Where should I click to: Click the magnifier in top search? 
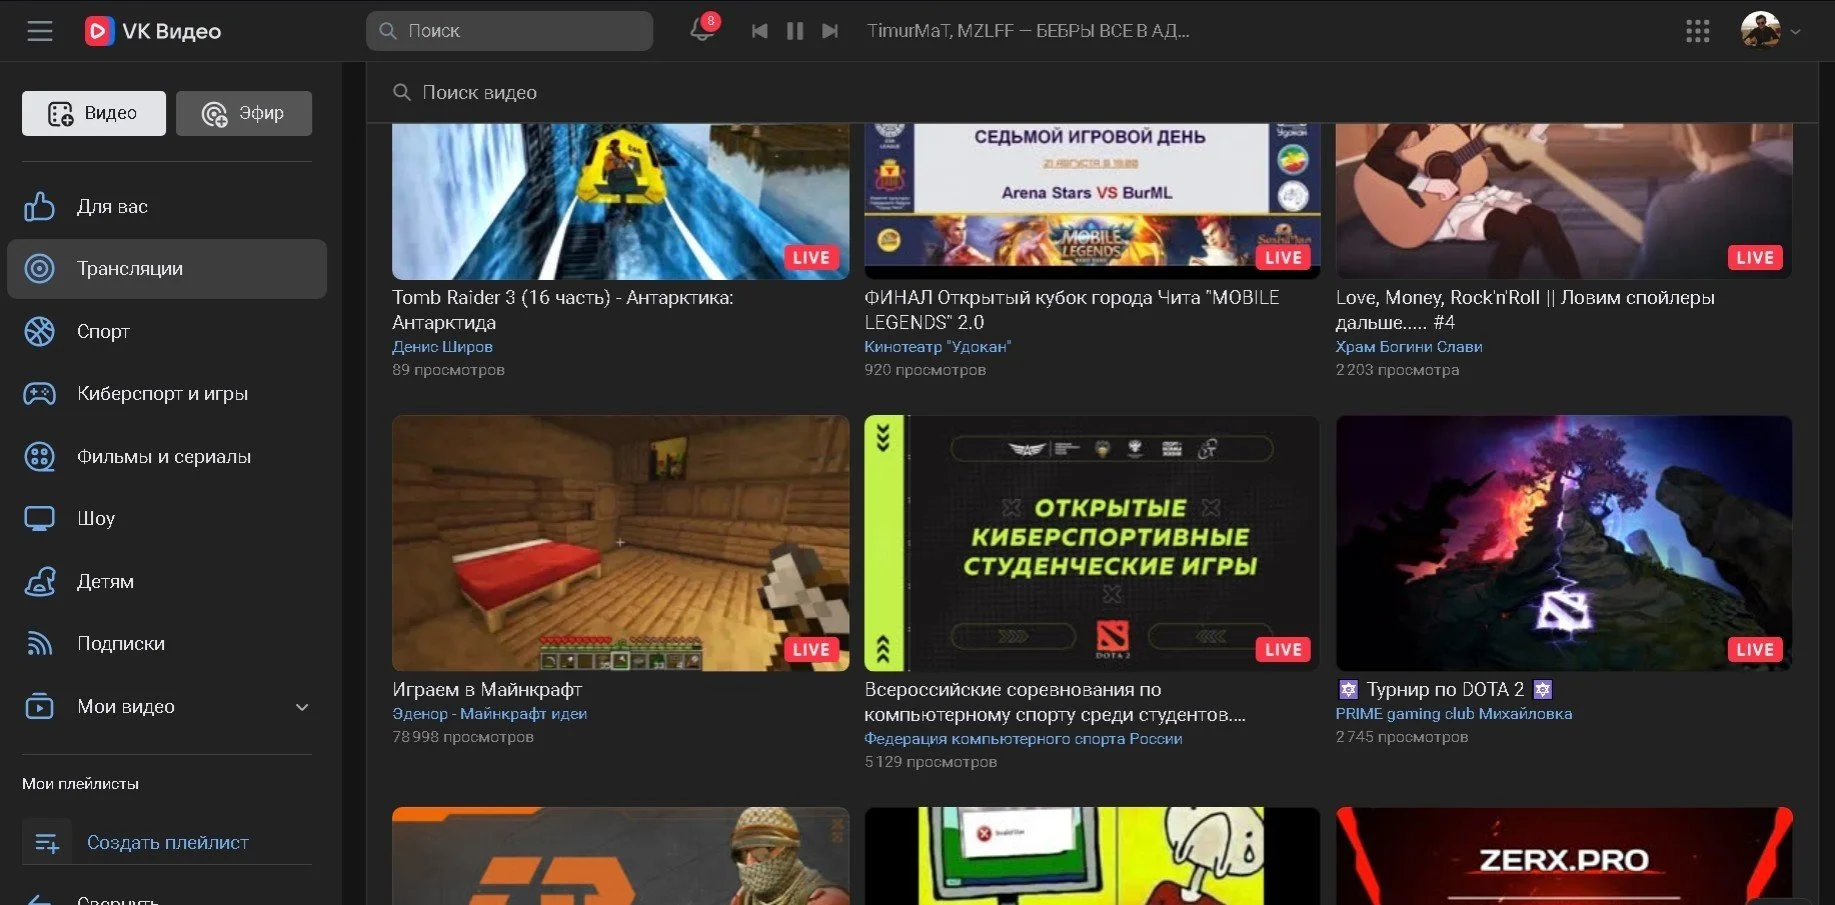point(388,31)
